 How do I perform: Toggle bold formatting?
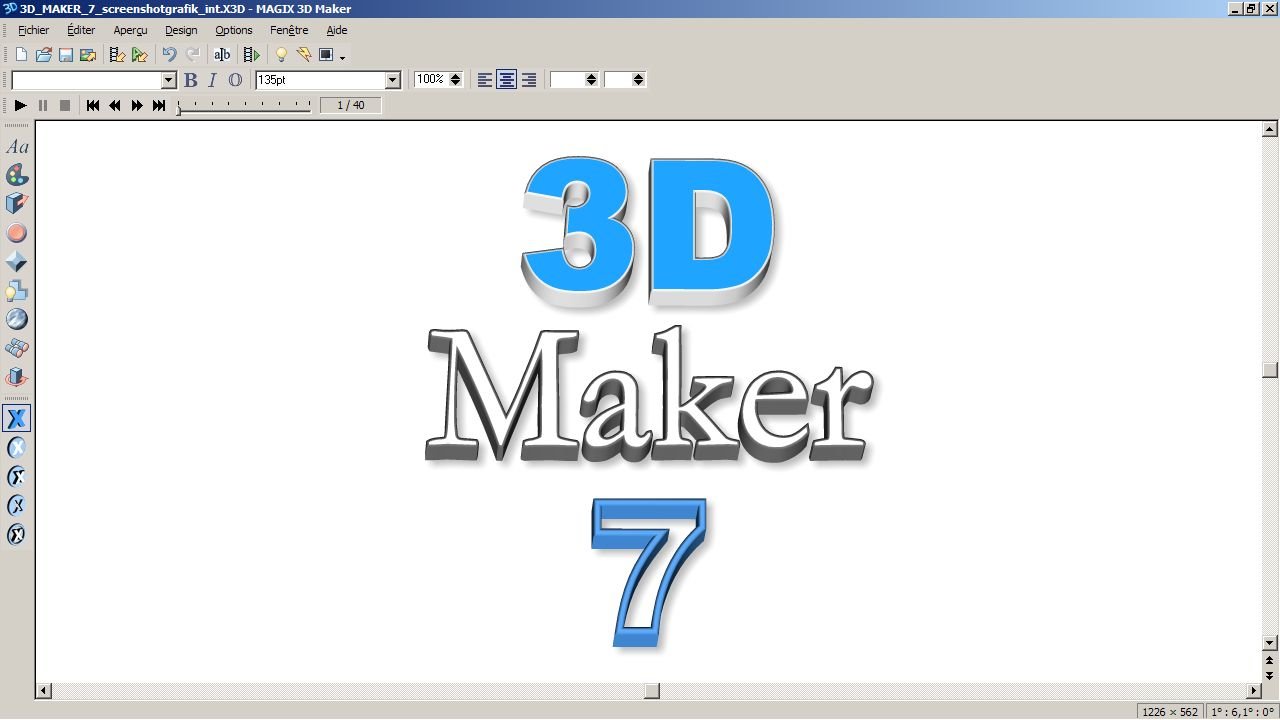(191, 80)
